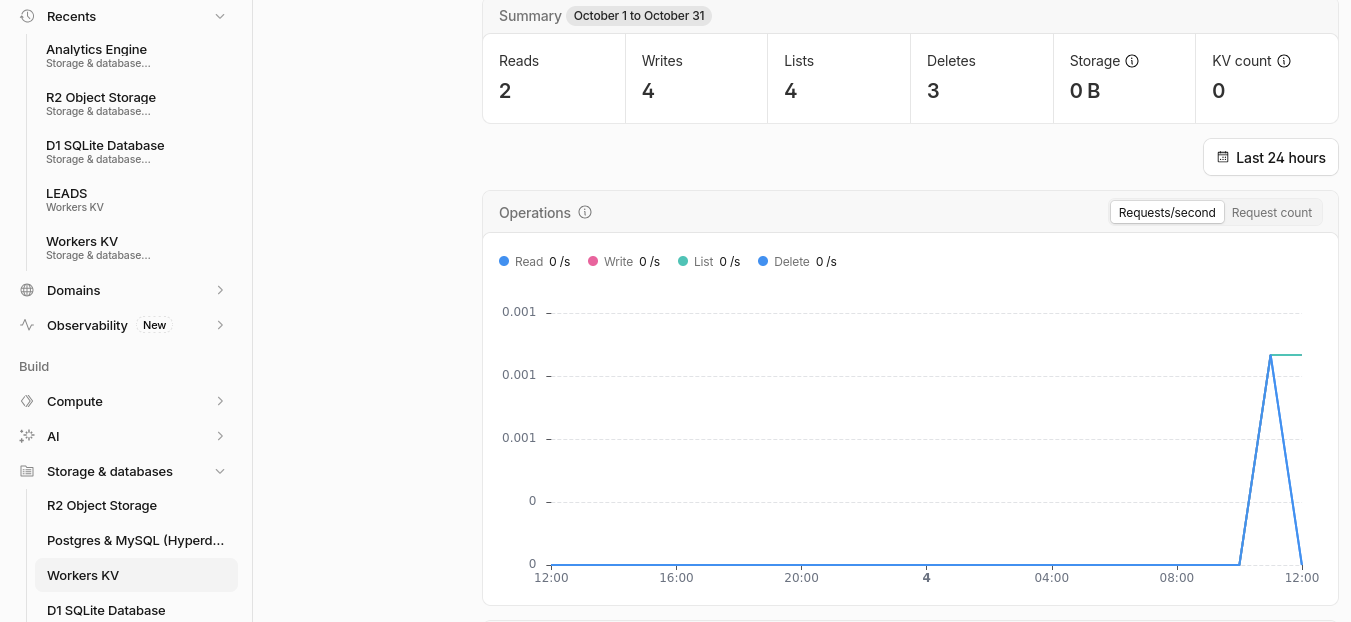The width and height of the screenshot is (1351, 622).
Task: Switch chart to Requests/second
Action: (x=1167, y=212)
